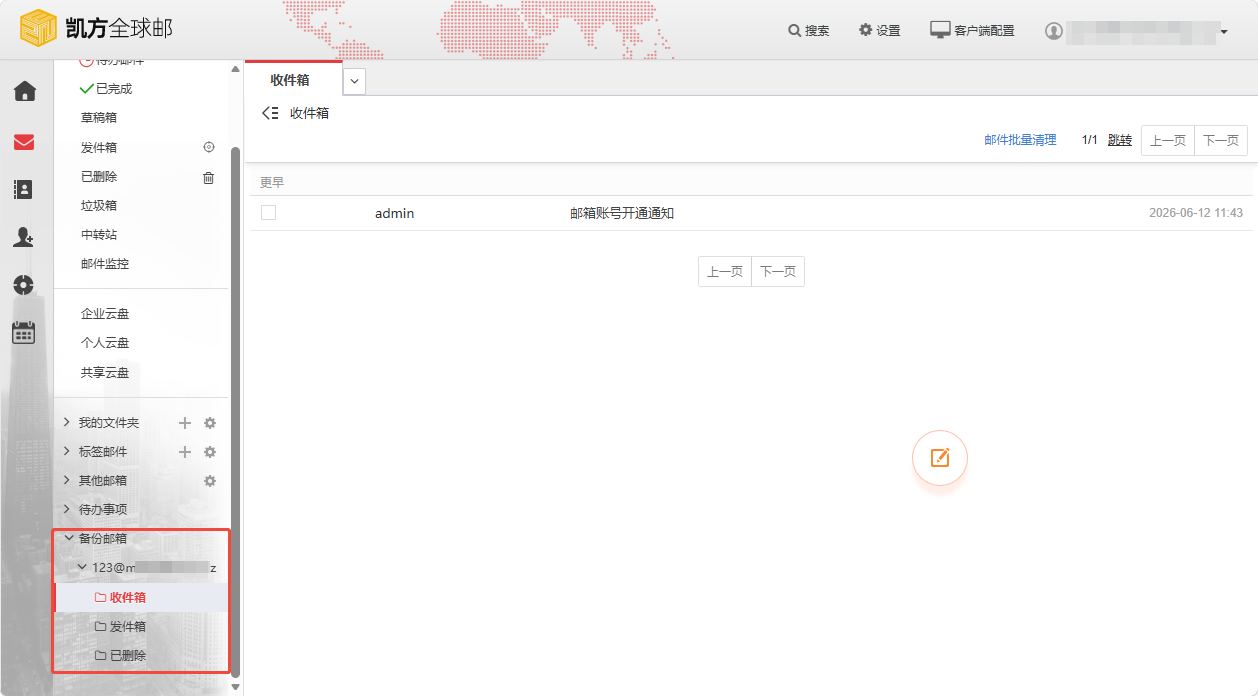Open the 草稿箱 folder

pos(99,118)
